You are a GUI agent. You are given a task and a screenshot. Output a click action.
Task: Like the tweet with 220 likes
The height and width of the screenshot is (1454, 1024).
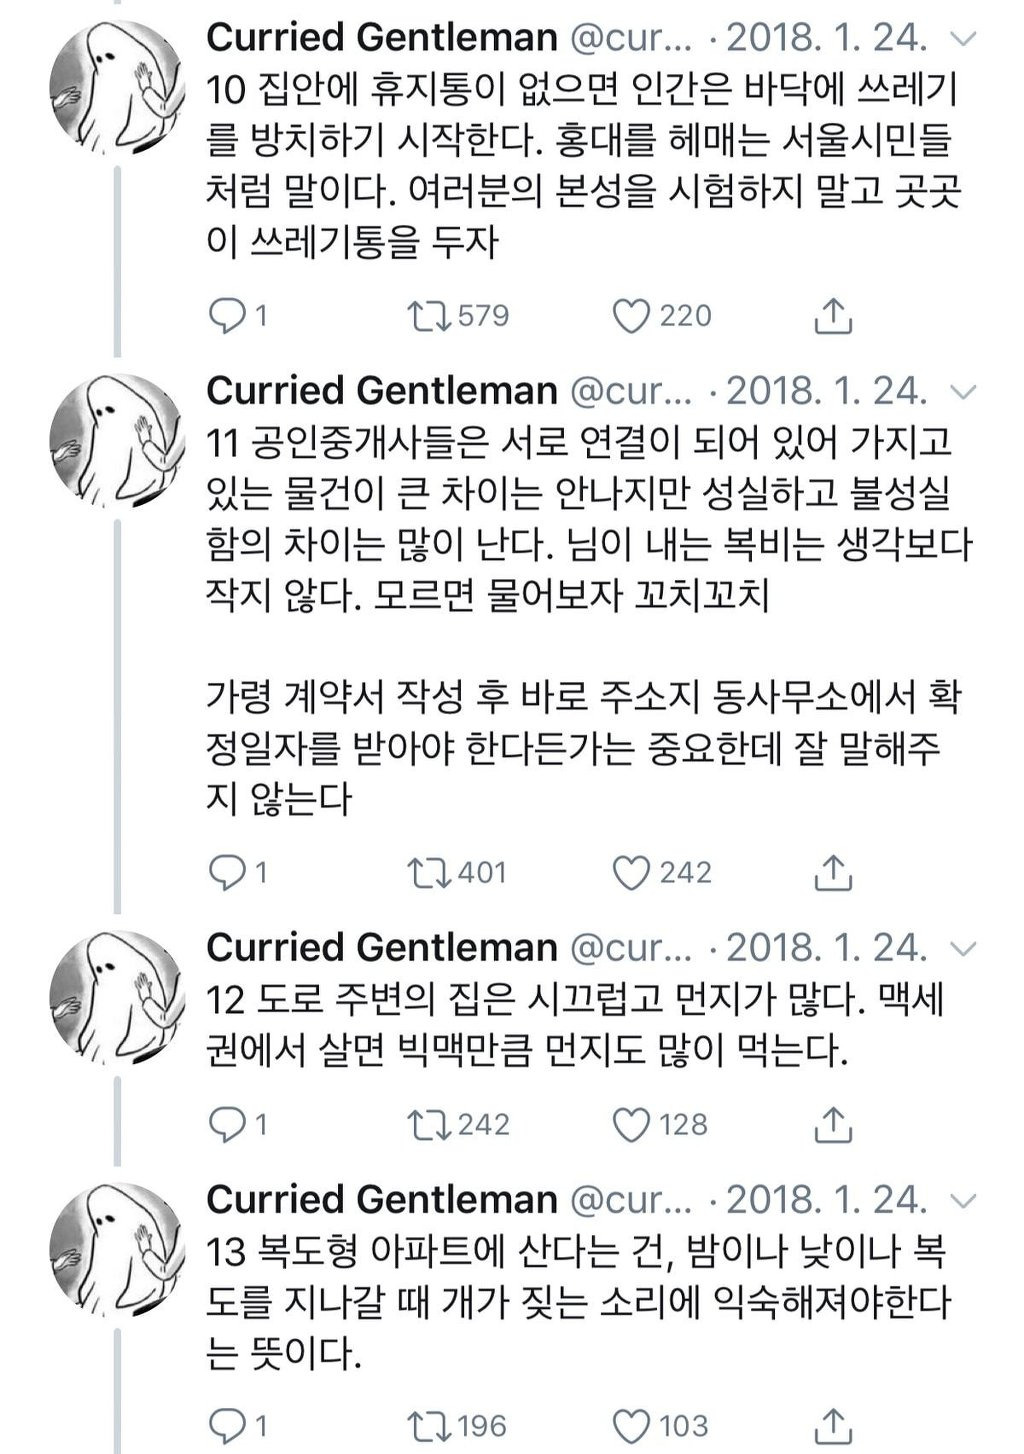pyautogui.click(x=631, y=316)
